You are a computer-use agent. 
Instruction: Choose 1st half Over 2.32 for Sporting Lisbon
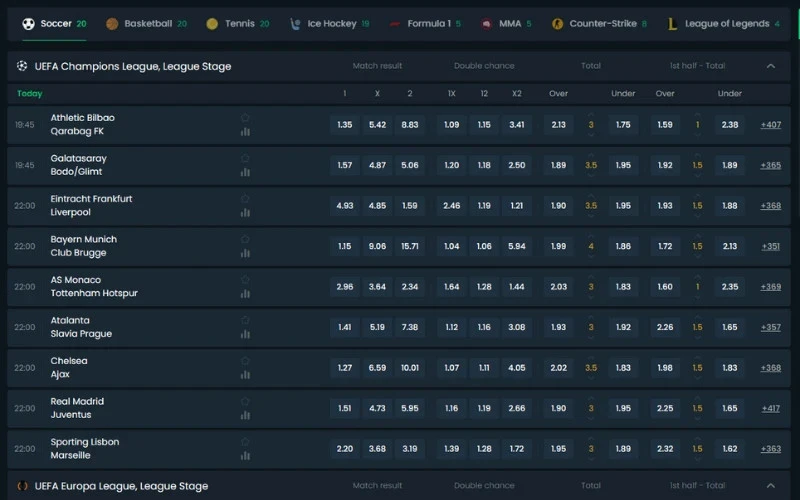pos(665,449)
